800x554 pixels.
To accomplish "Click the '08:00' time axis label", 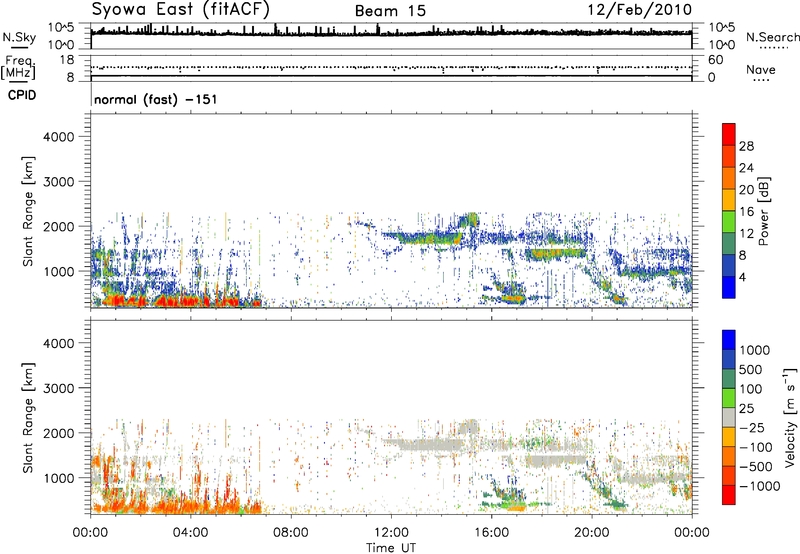I will pos(291,533).
